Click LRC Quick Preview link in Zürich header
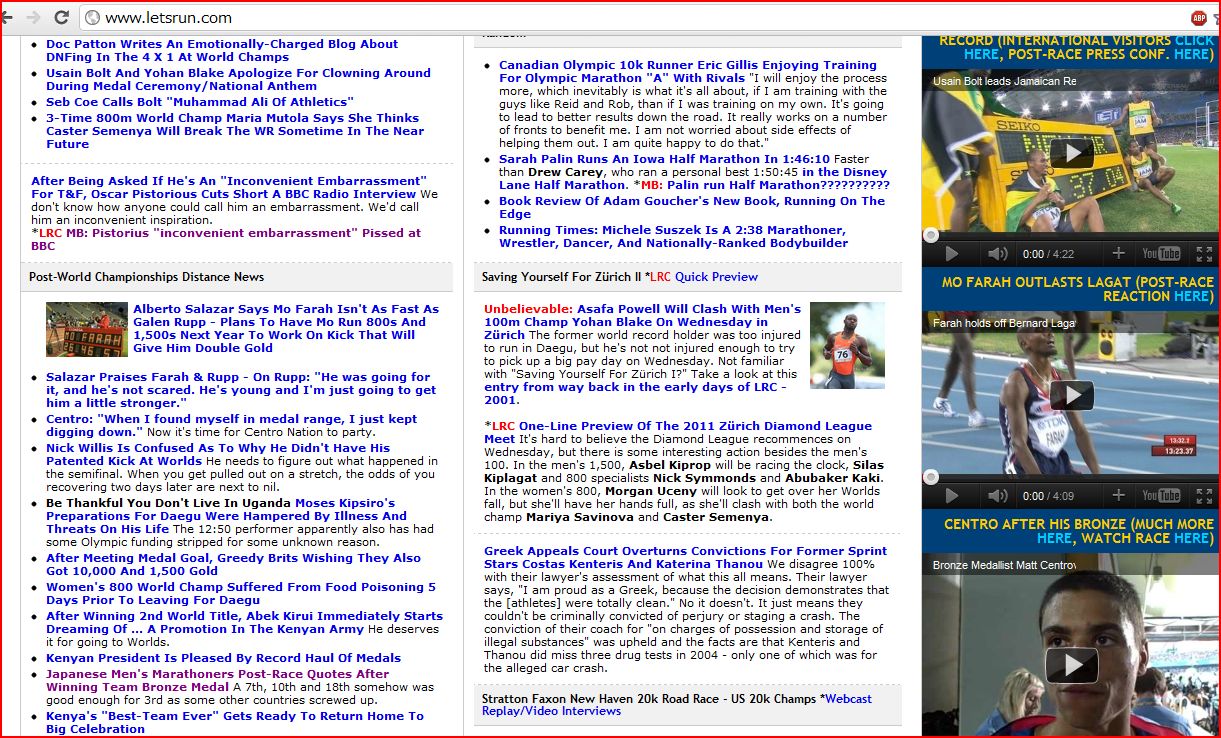The height and width of the screenshot is (738, 1221). pos(704,277)
